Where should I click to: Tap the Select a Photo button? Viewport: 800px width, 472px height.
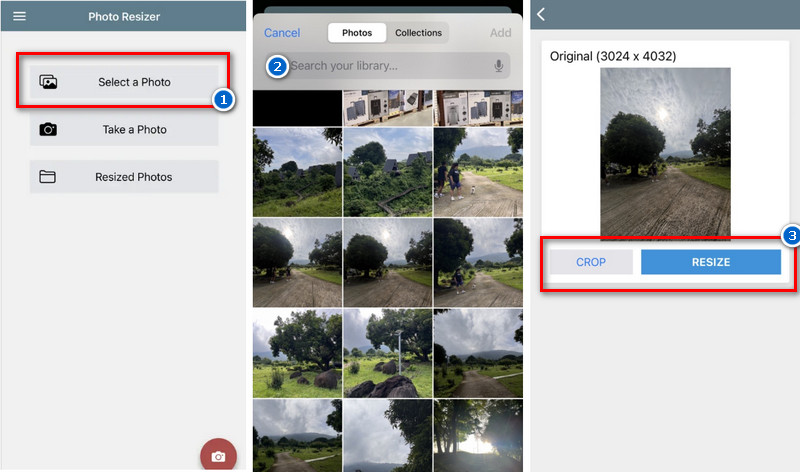click(134, 82)
